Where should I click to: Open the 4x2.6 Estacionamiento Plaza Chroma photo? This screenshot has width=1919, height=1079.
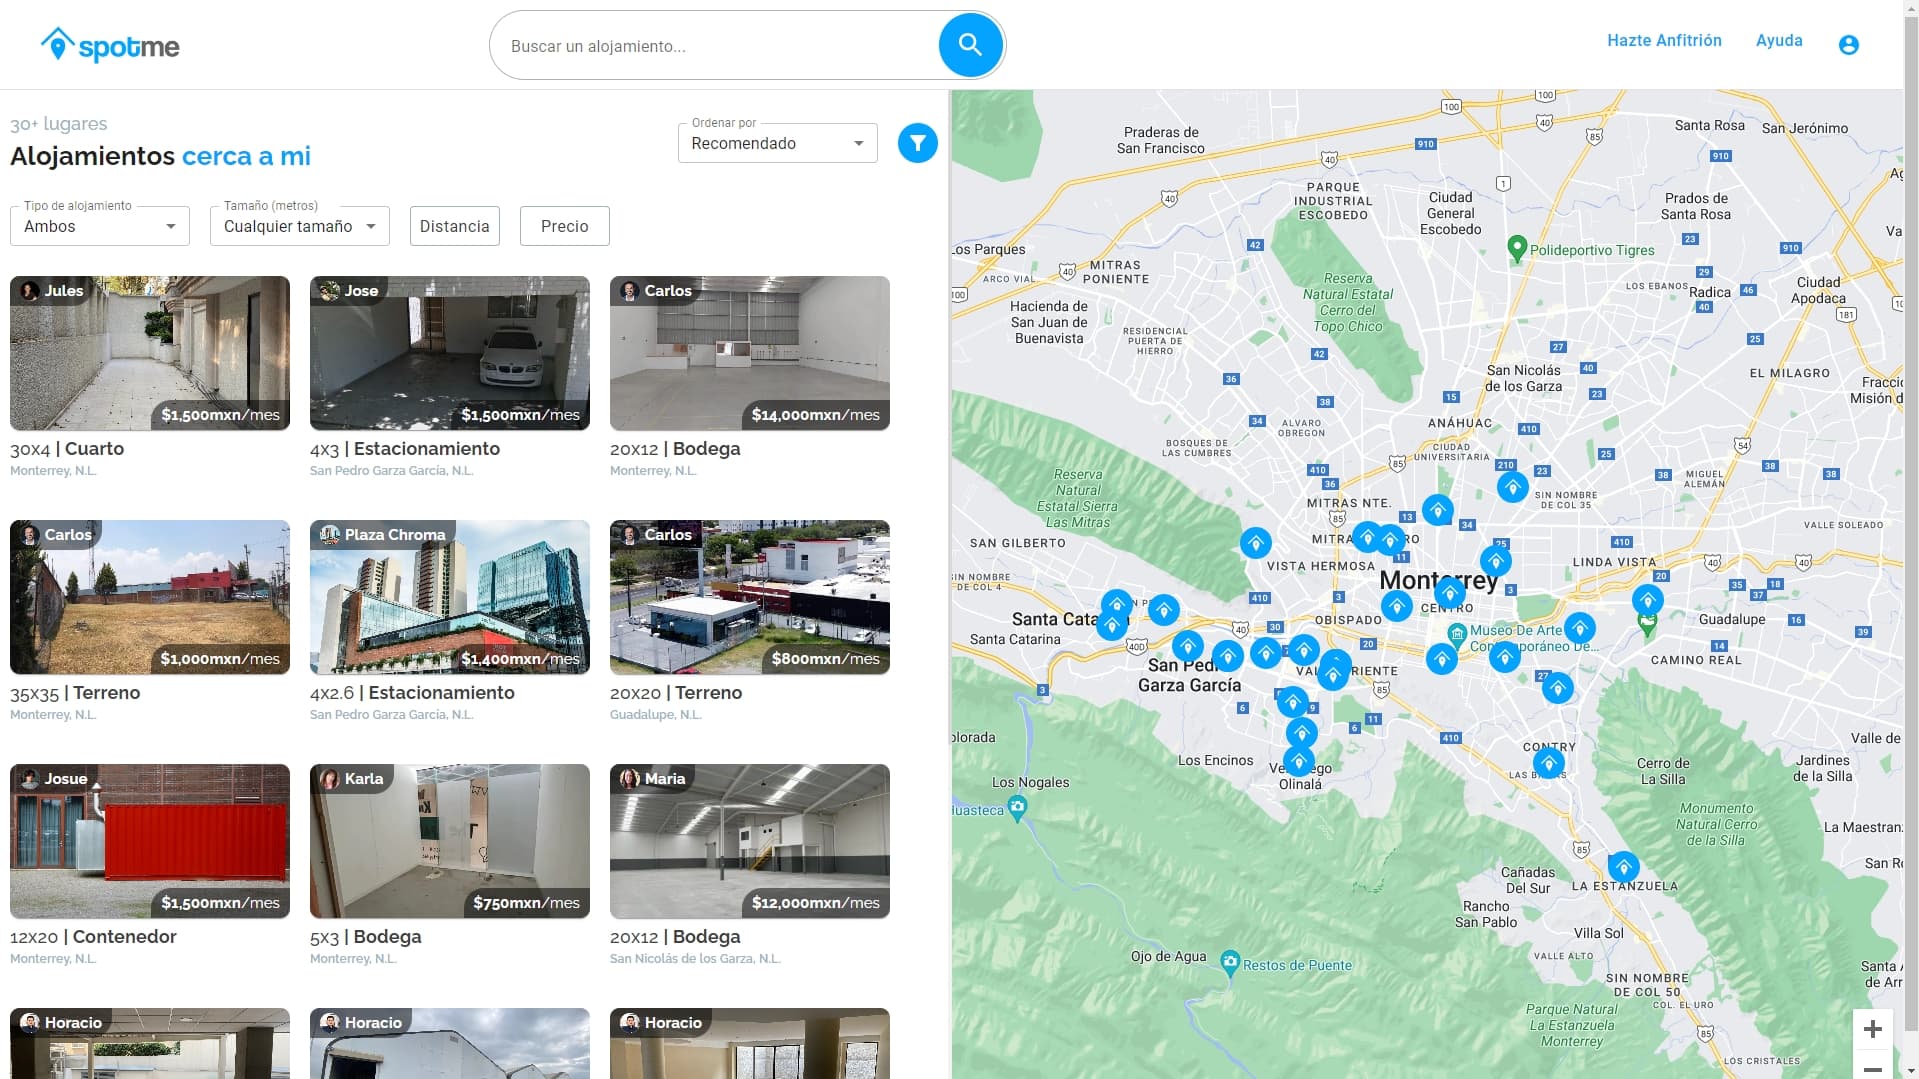point(450,597)
